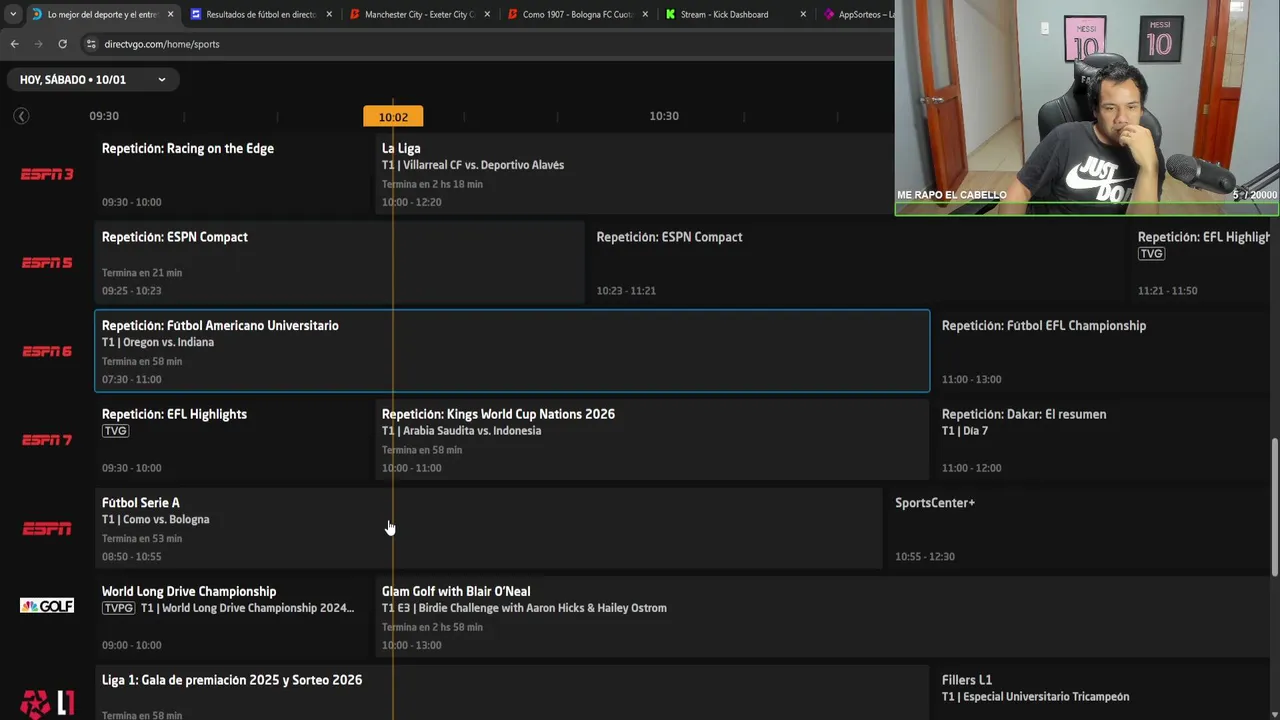Go back in guide with left arrow
Viewport: 1280px width, 720px height.
(x=21, y=116)
